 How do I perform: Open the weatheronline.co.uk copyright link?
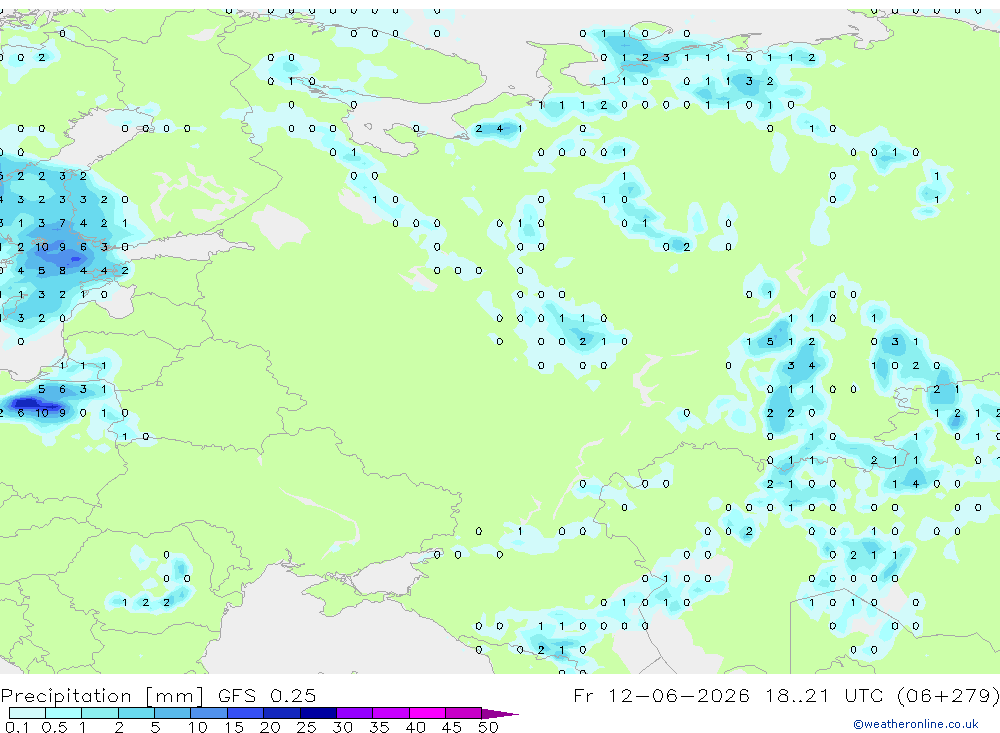click(916, 724)
